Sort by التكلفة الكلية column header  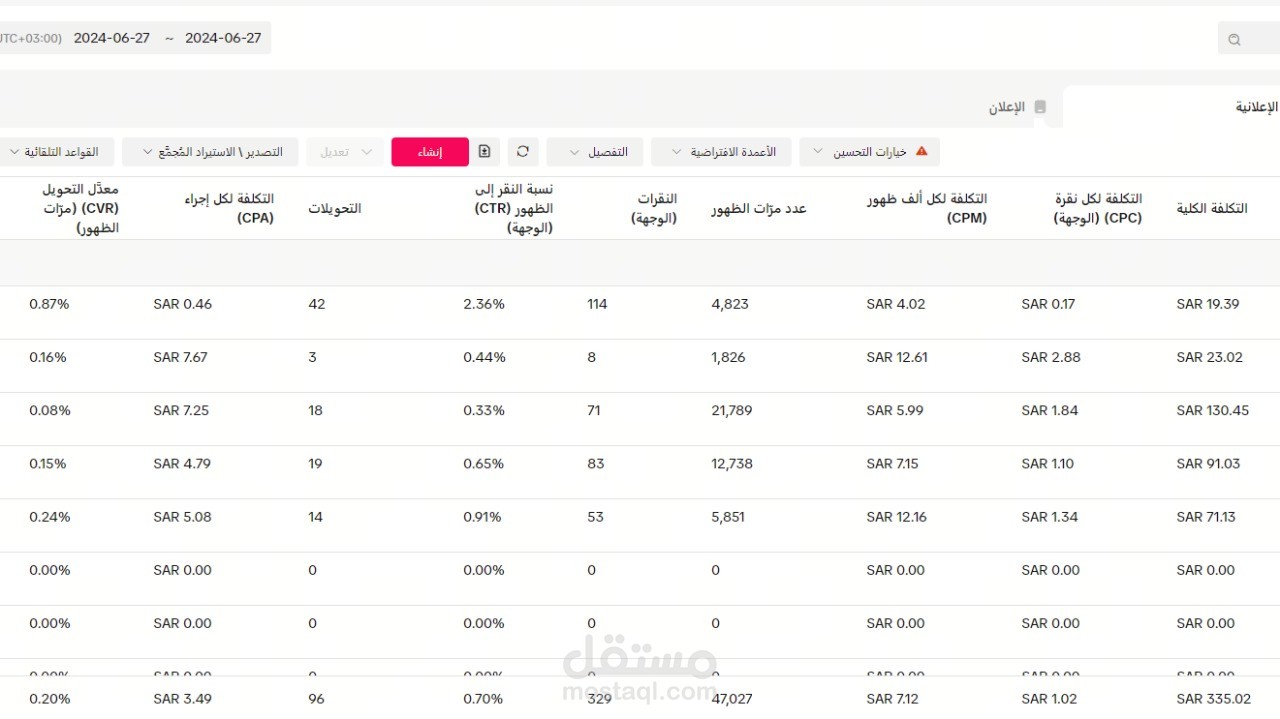click(1212, 208)
